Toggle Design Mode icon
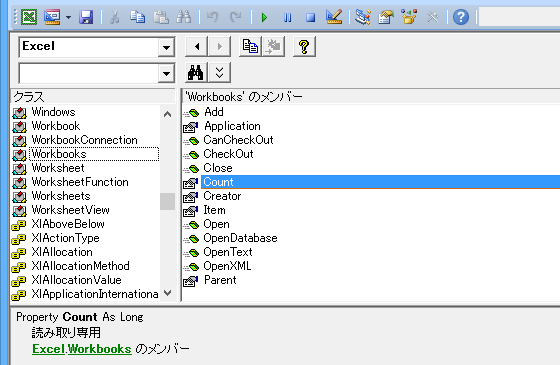The width and height of the screenshot is (560, 365). pyautogui.click(x=334, y=17)
